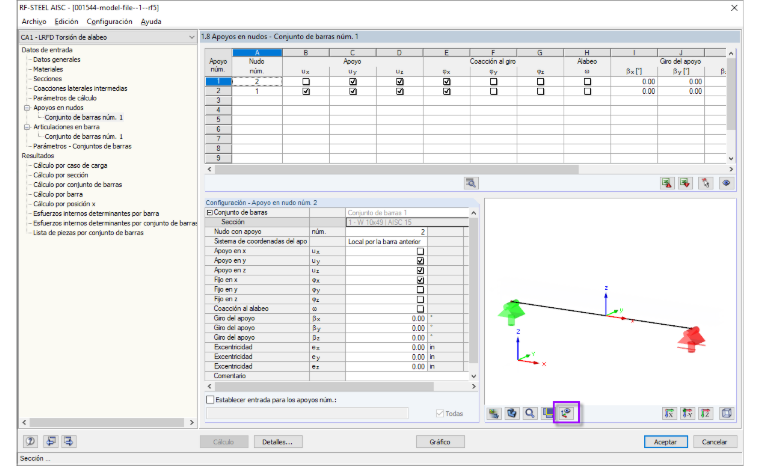Open the Archivo menu
This screenshot has height=466, width=760.
click(x=33, y=21)
